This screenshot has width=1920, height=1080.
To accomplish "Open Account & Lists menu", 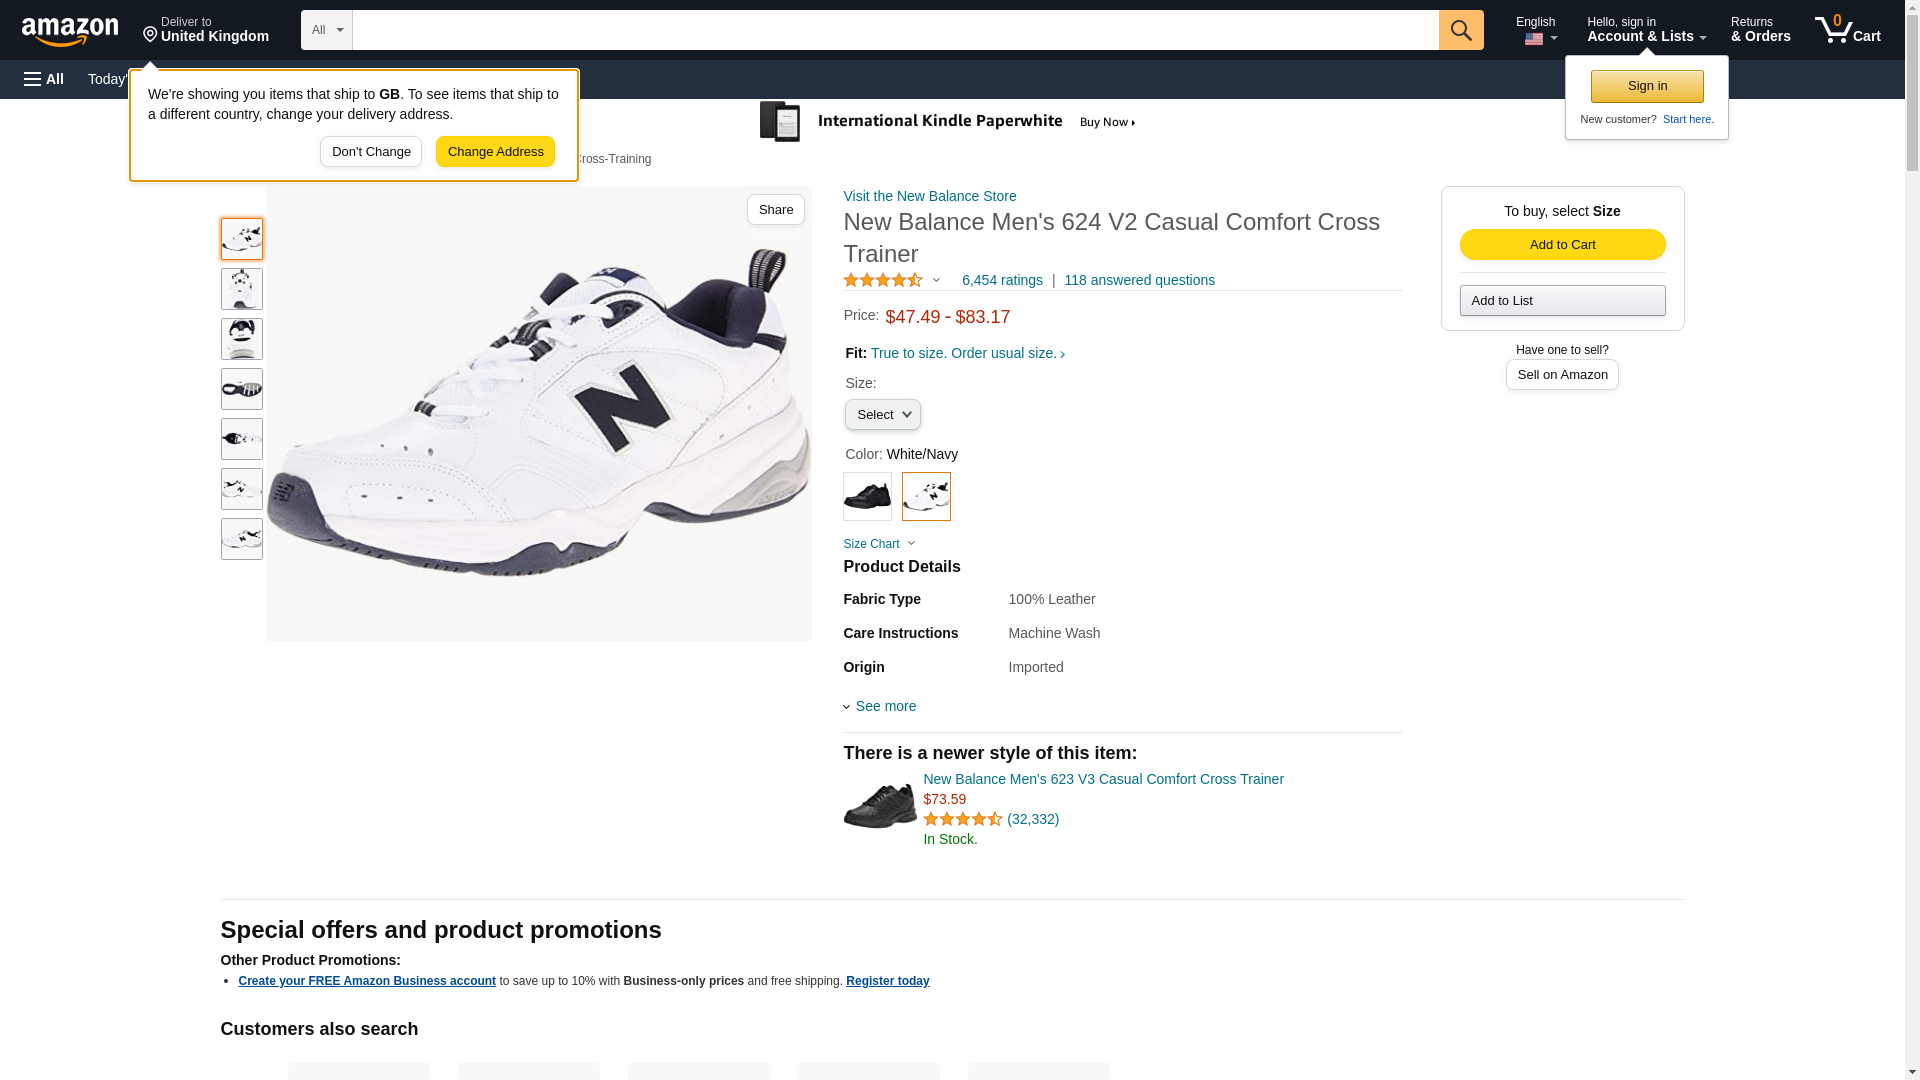I will pos(1646,30).
